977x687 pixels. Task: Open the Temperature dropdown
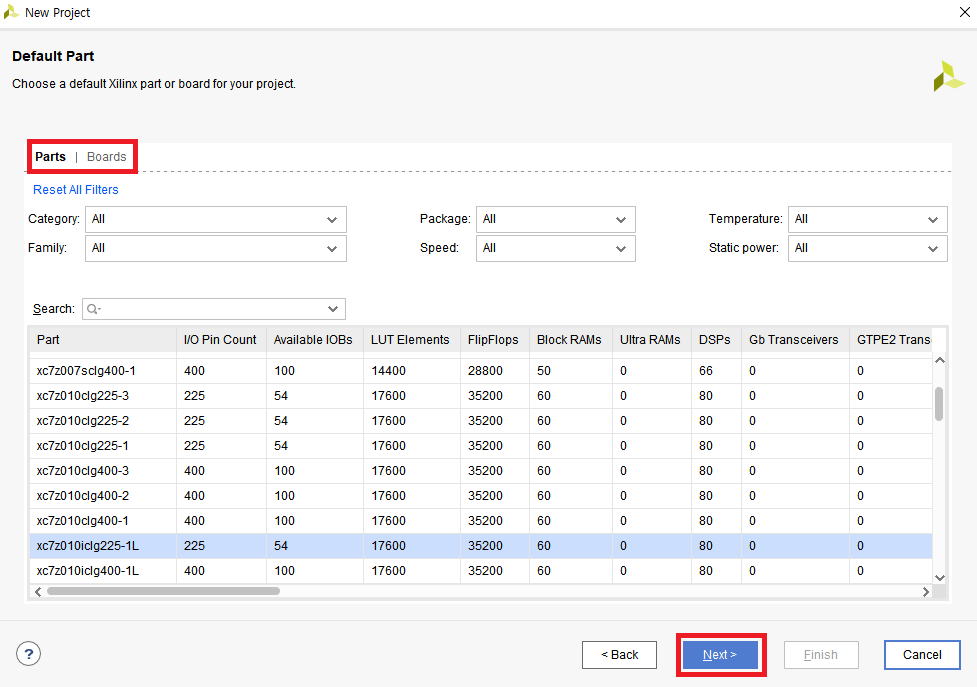point(867,219)
